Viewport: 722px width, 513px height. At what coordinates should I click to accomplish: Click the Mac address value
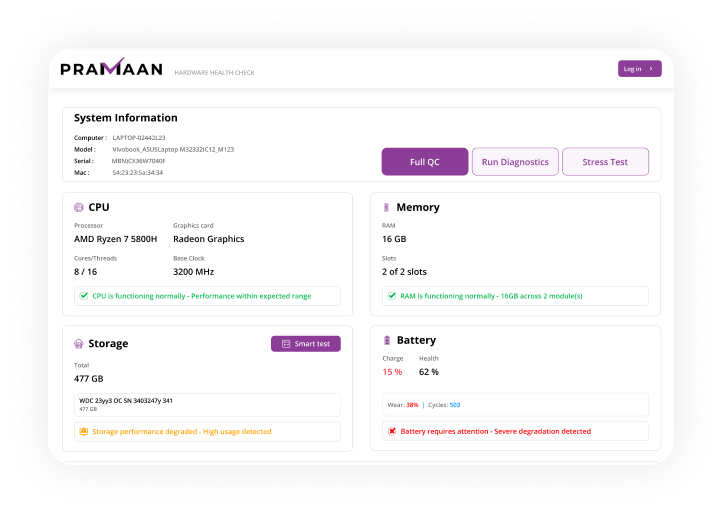pyautogui.click(x=138, y=173)
